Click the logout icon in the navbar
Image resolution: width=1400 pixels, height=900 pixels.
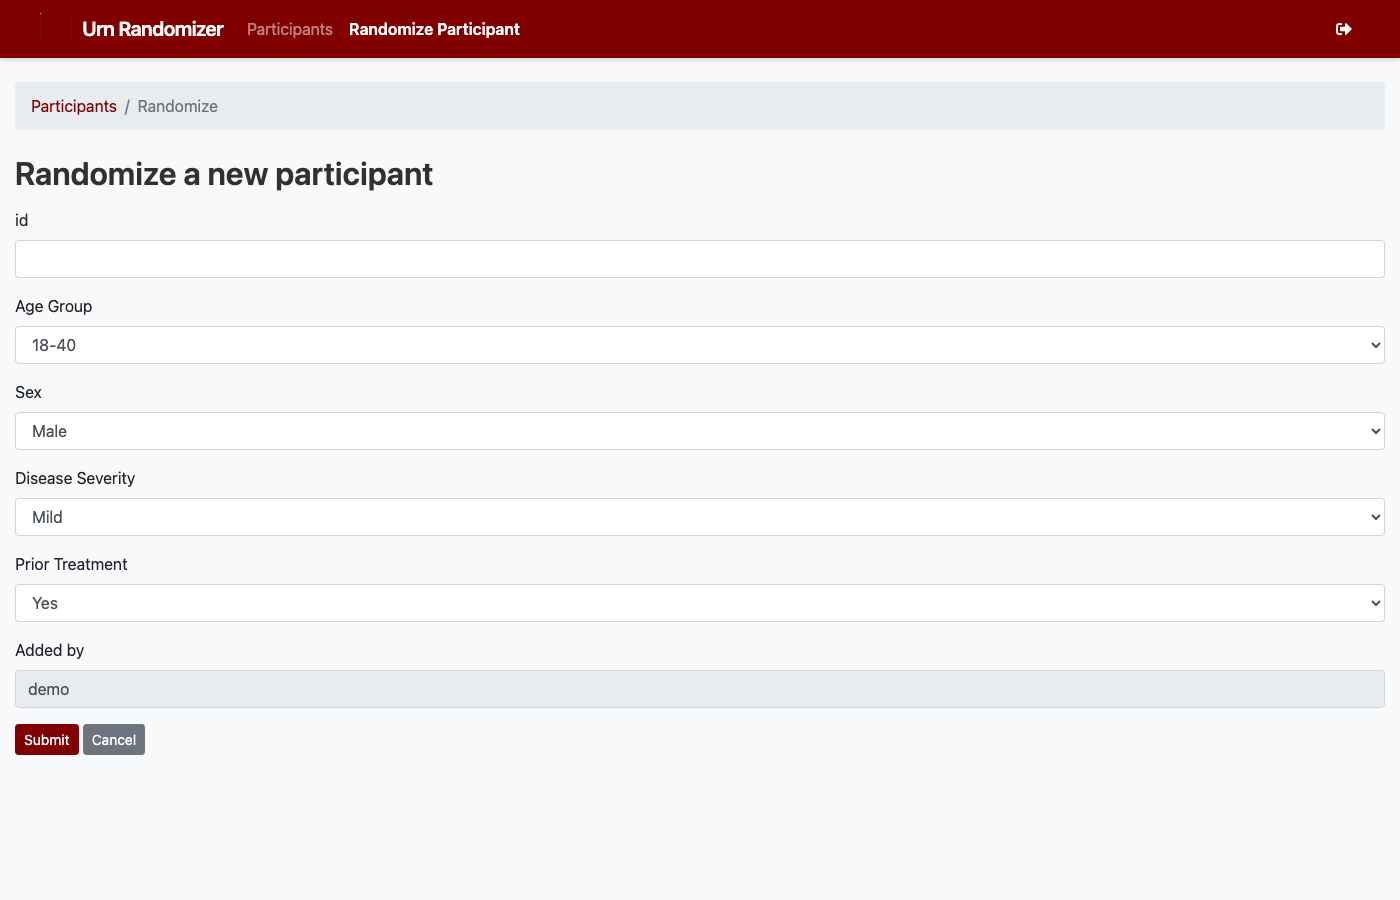1343,29
